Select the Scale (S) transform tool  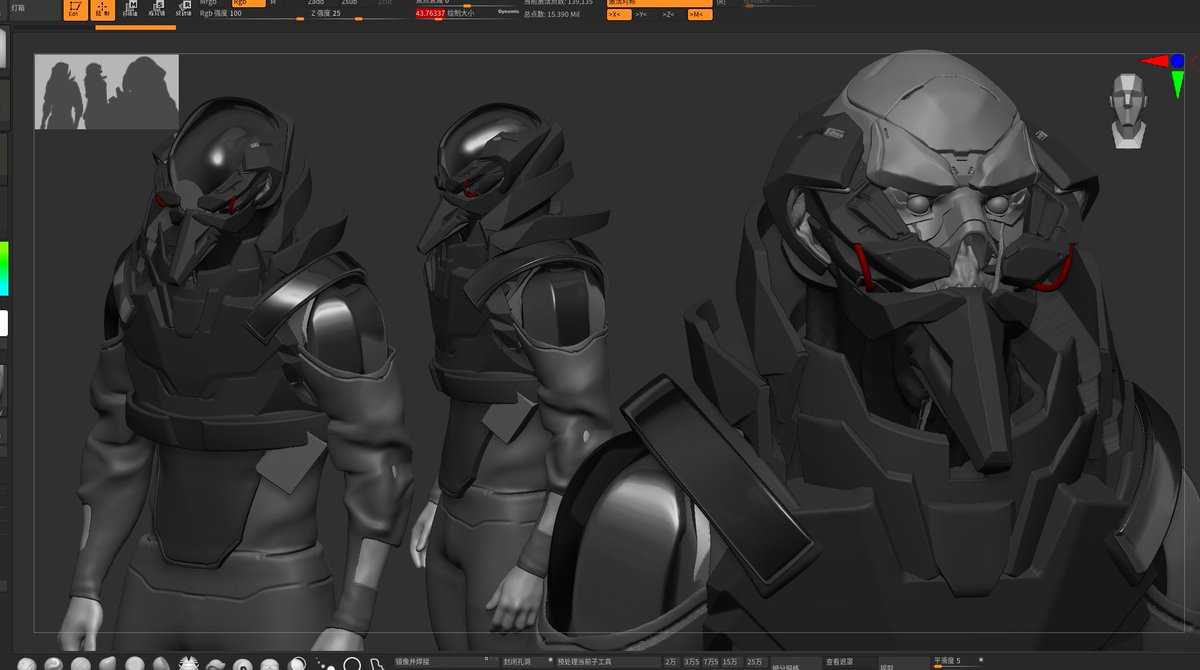tap(157, 10)
